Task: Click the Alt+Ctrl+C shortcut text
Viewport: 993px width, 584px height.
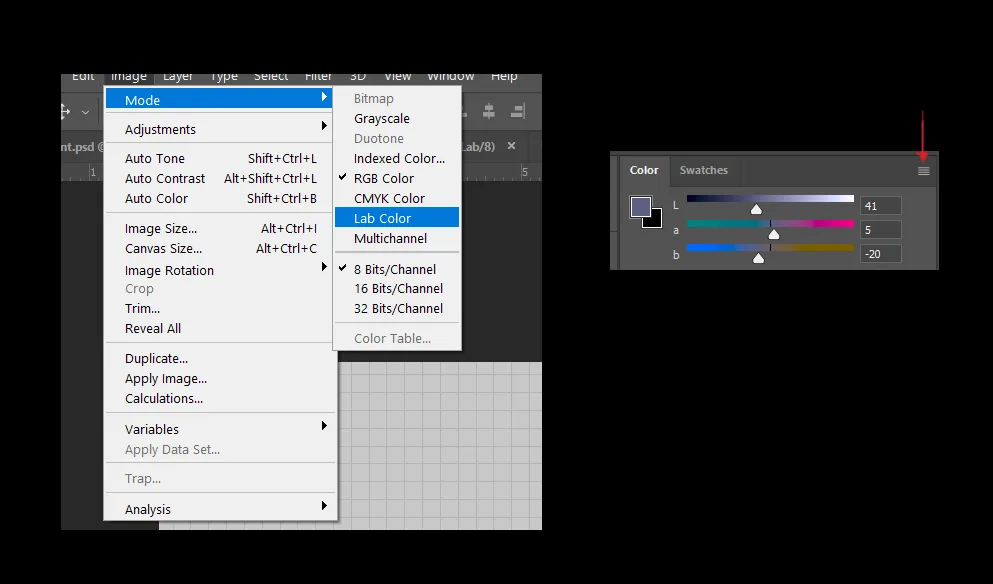Action: 286,248
